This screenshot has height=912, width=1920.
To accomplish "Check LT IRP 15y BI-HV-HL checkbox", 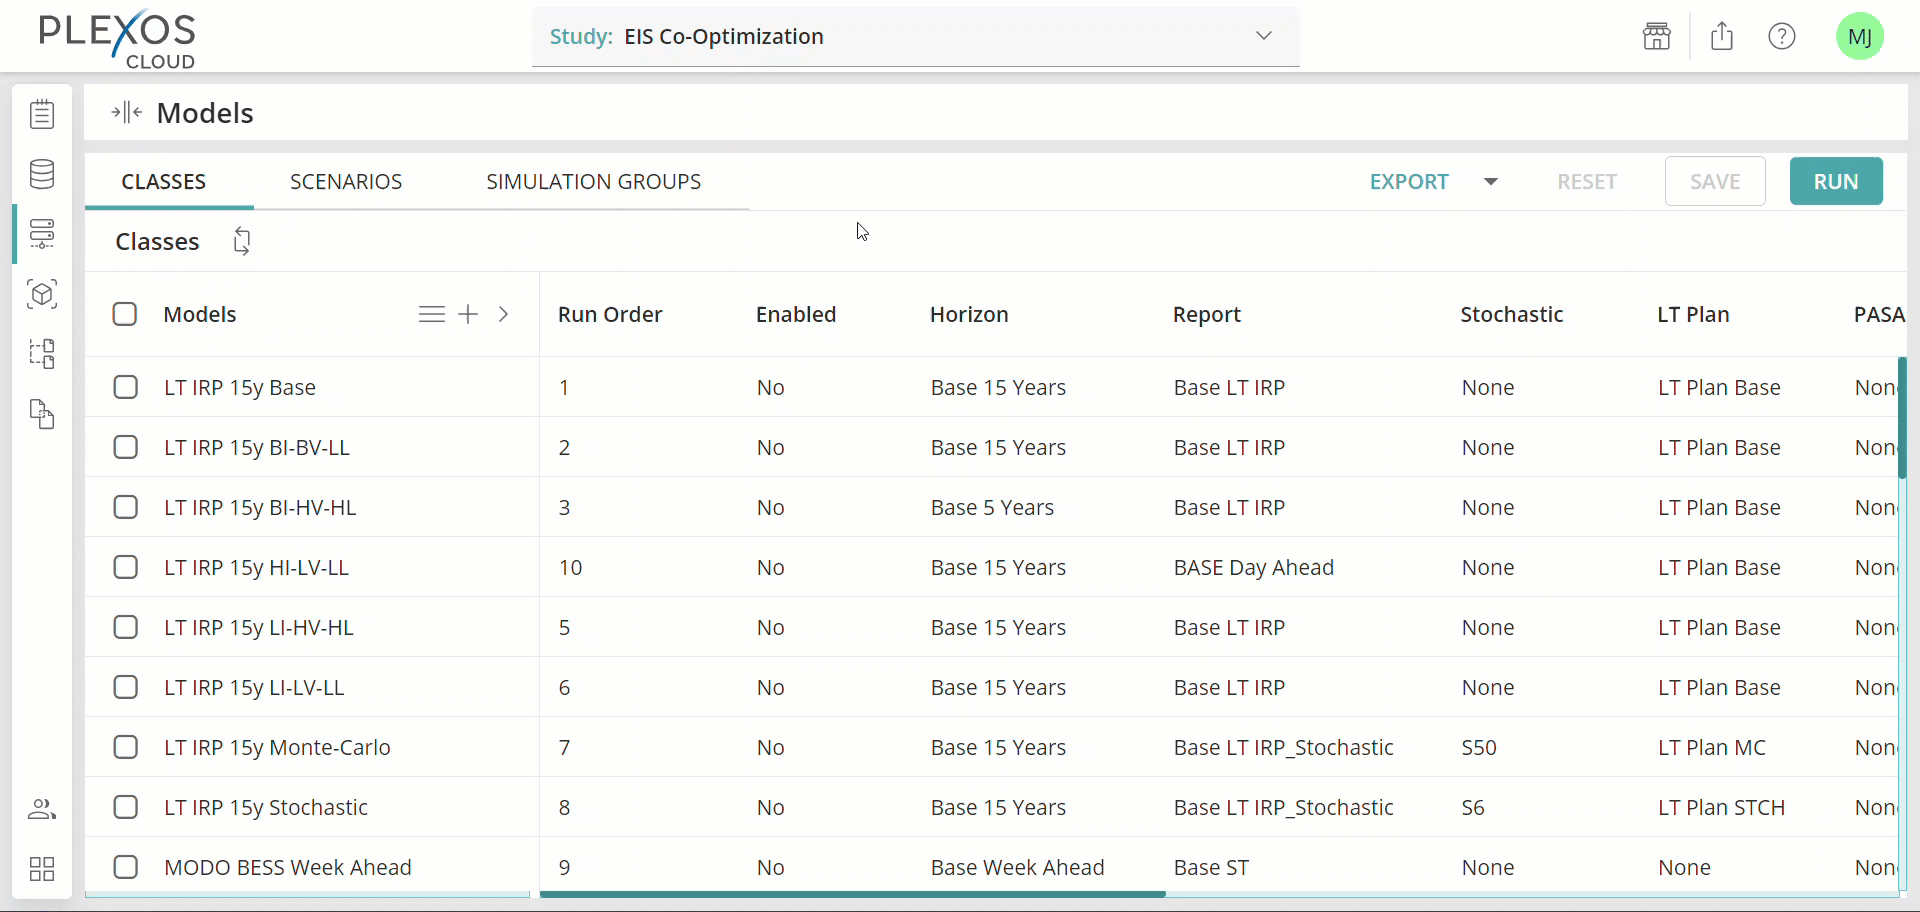I will [x=126, y=507].
